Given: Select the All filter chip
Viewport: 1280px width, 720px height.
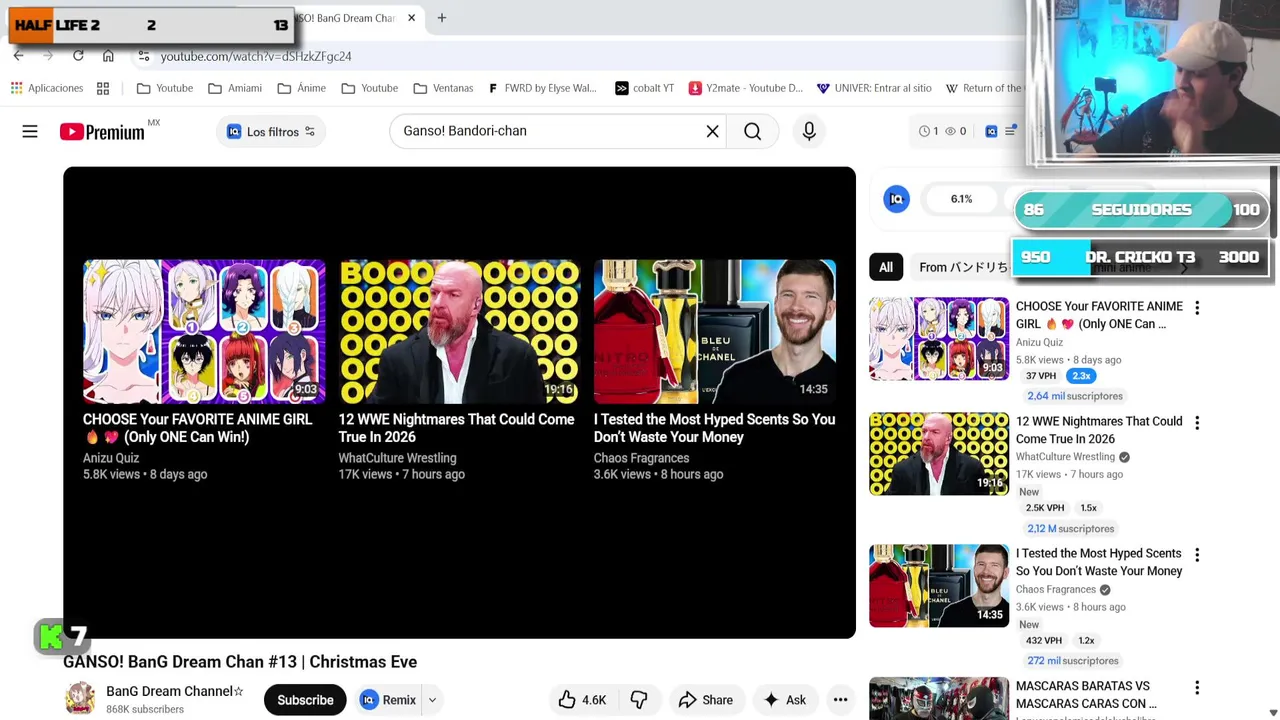Looking at the screenshot, I should point(886,267).
